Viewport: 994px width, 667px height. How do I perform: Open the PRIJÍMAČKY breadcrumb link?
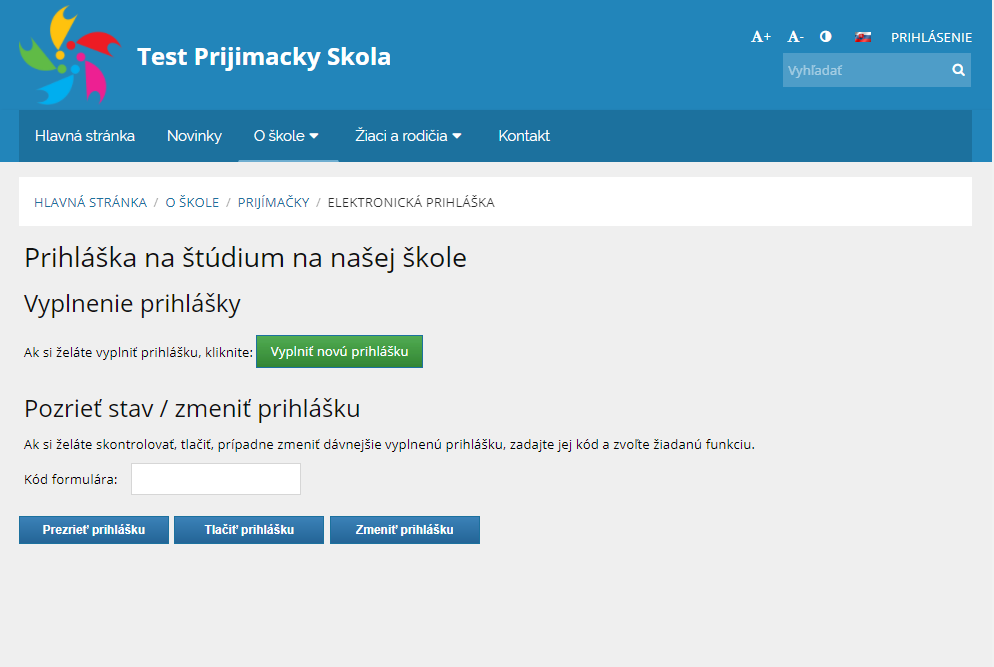[x=273, y=202]
